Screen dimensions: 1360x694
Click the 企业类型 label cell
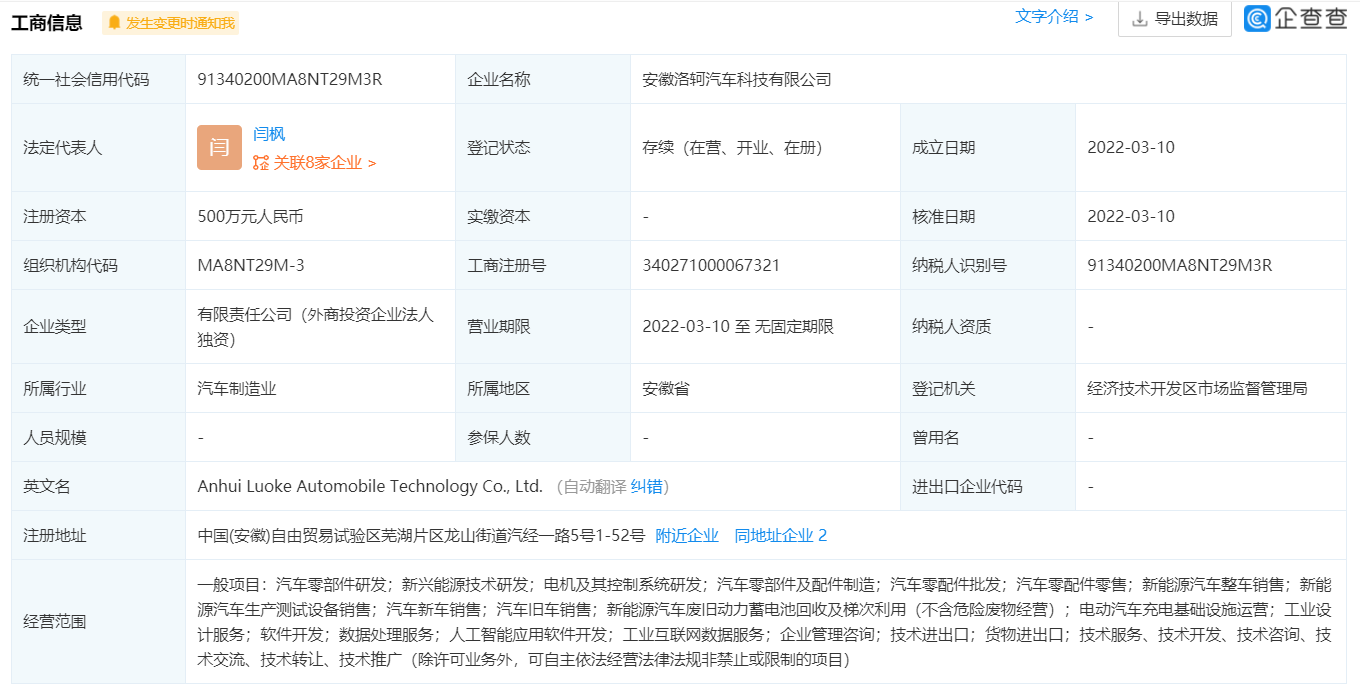98,327
